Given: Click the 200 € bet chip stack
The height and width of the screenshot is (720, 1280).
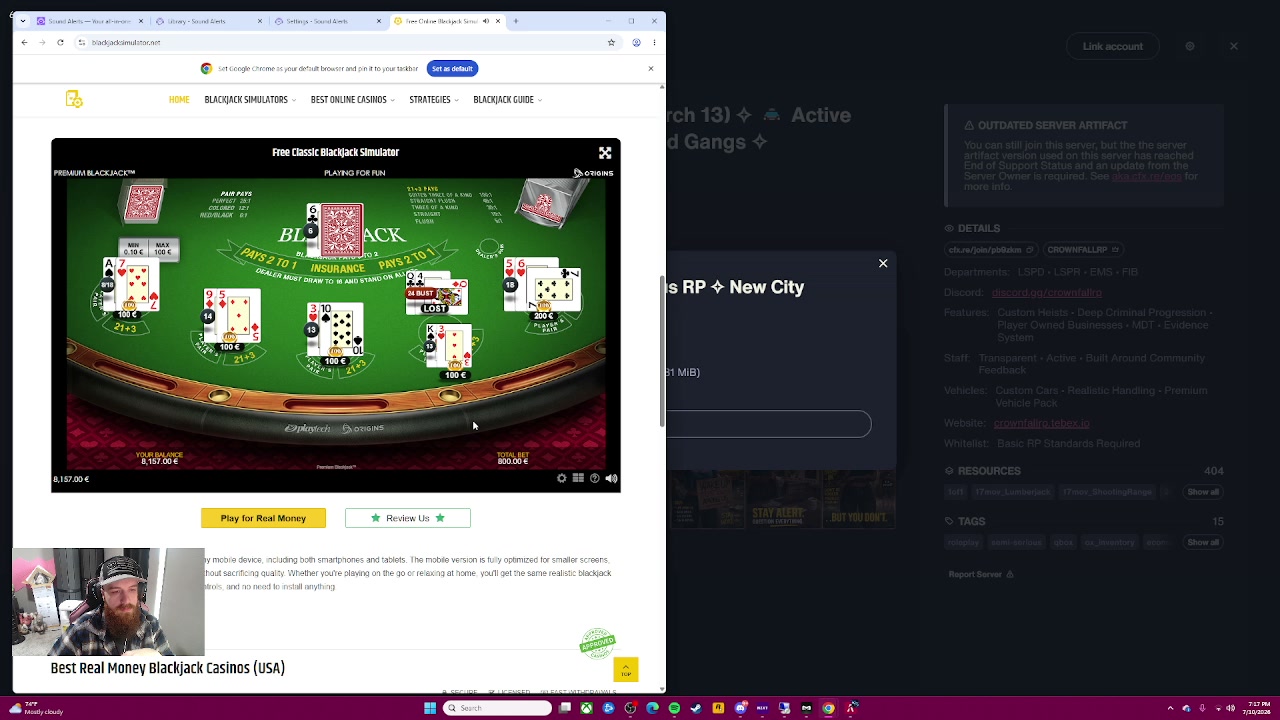Looking at the screenshot, I should pyautogui.click(x=544, y=309).
